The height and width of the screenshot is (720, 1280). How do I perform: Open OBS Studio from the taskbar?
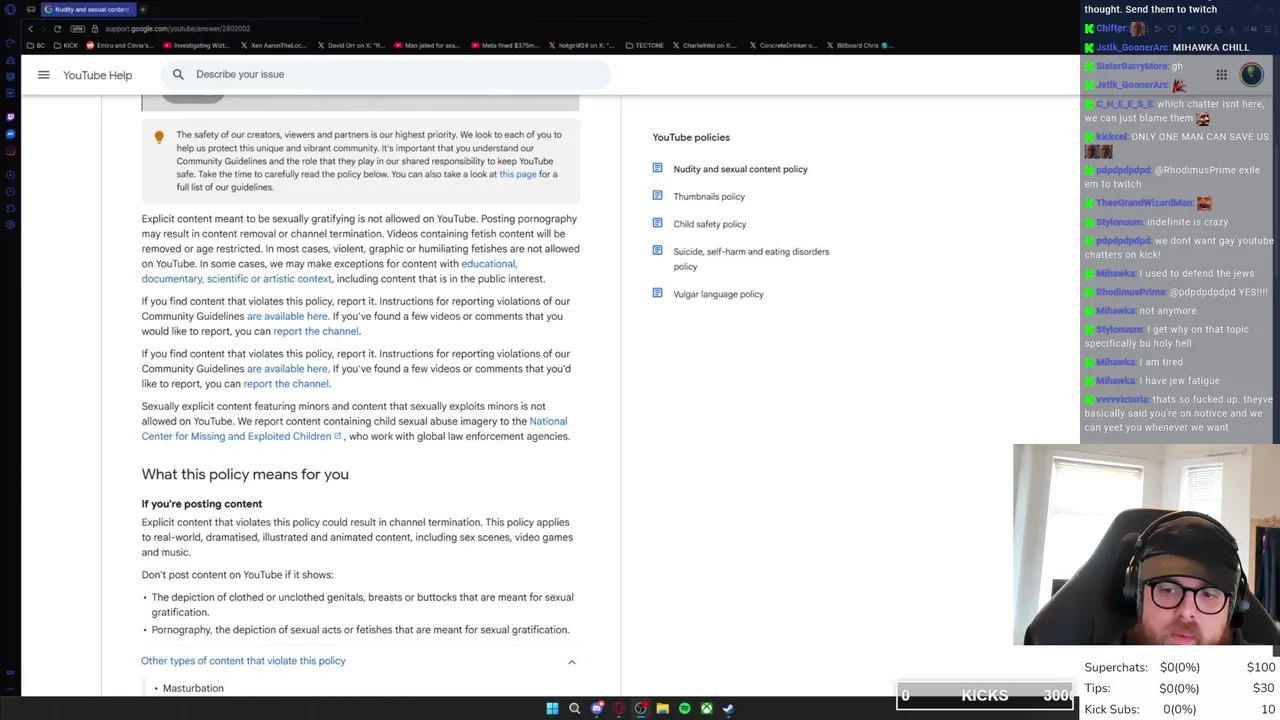tap(640, 708)
